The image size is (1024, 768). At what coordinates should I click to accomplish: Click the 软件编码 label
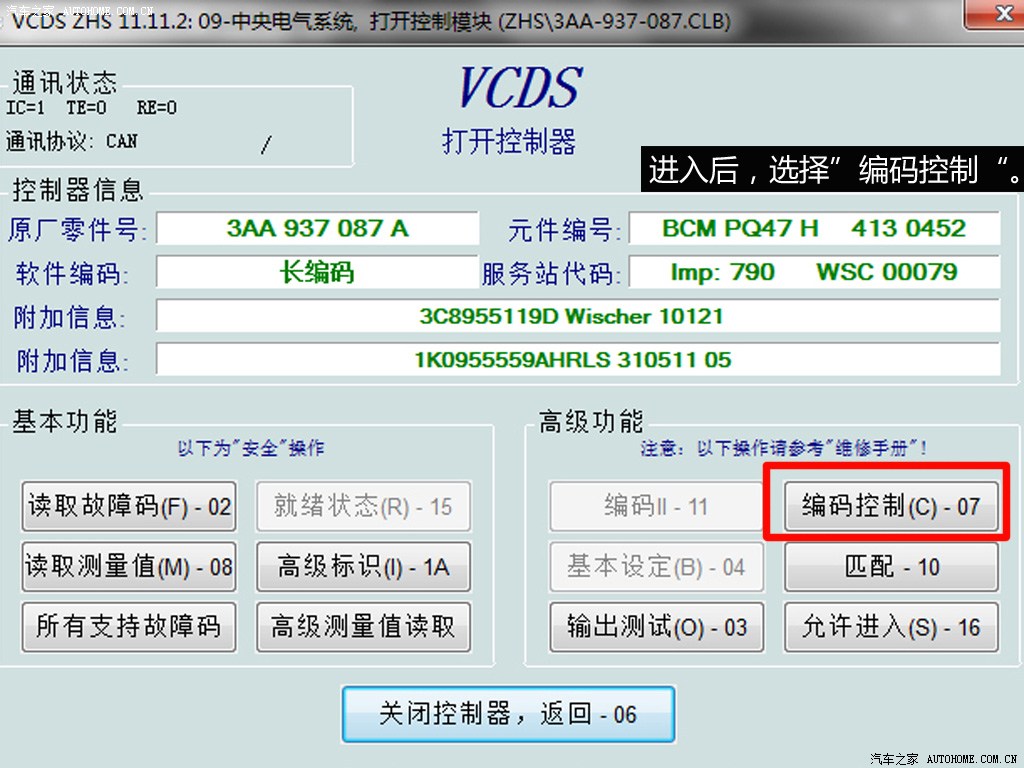pos(72,274)
